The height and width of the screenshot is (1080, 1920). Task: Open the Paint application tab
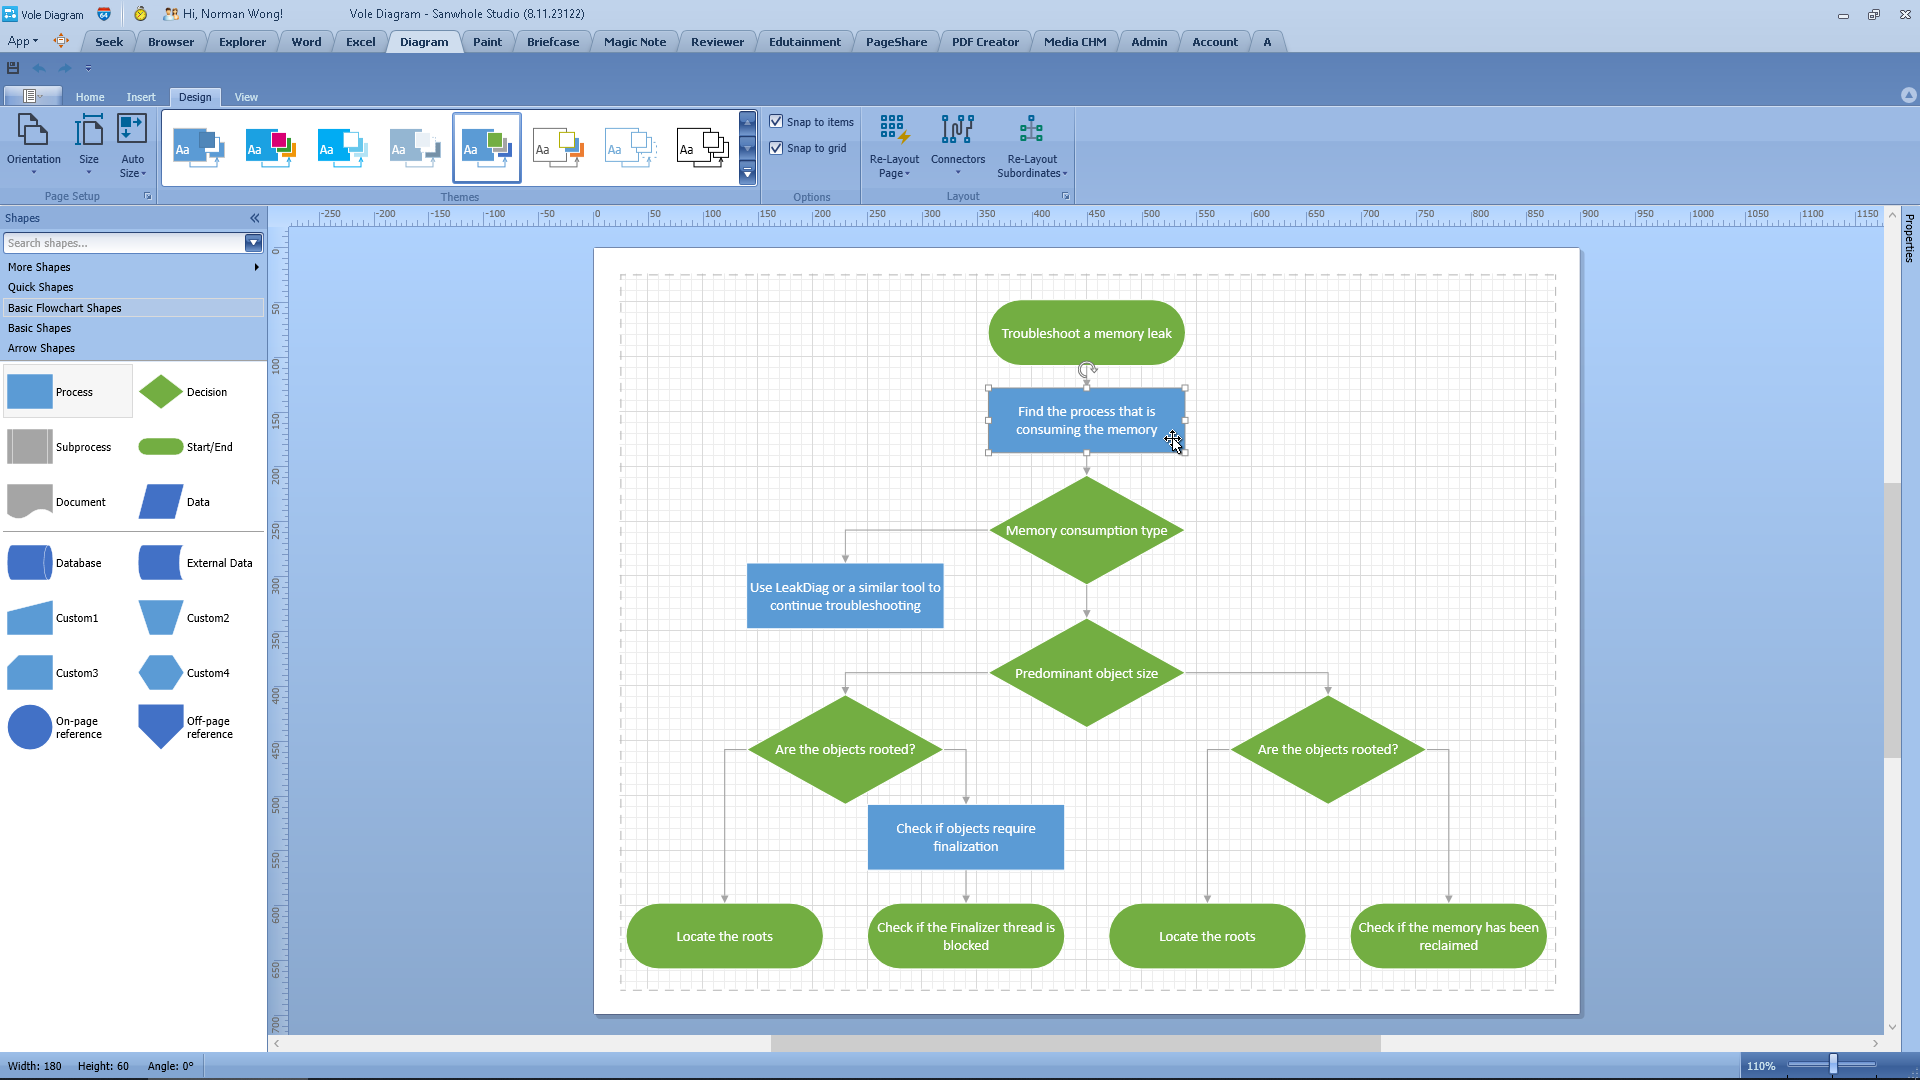coord(487,42)
